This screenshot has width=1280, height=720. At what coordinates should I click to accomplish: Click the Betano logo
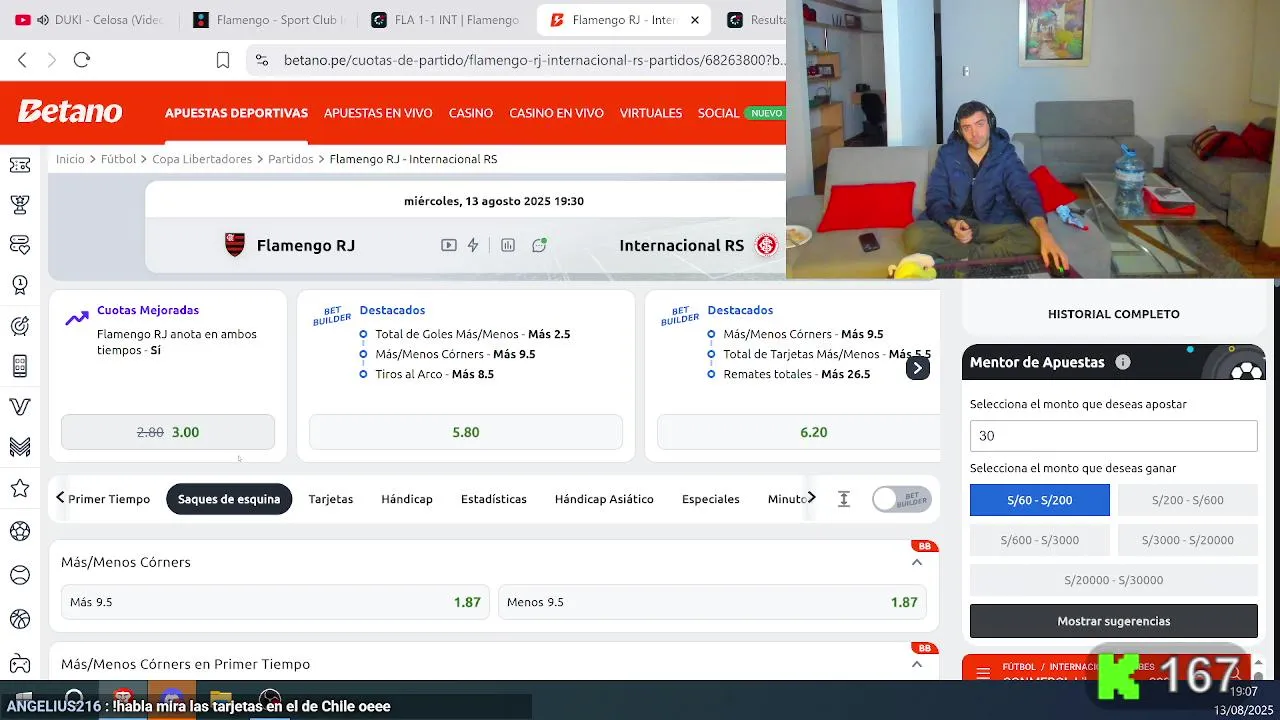point(70,112)
